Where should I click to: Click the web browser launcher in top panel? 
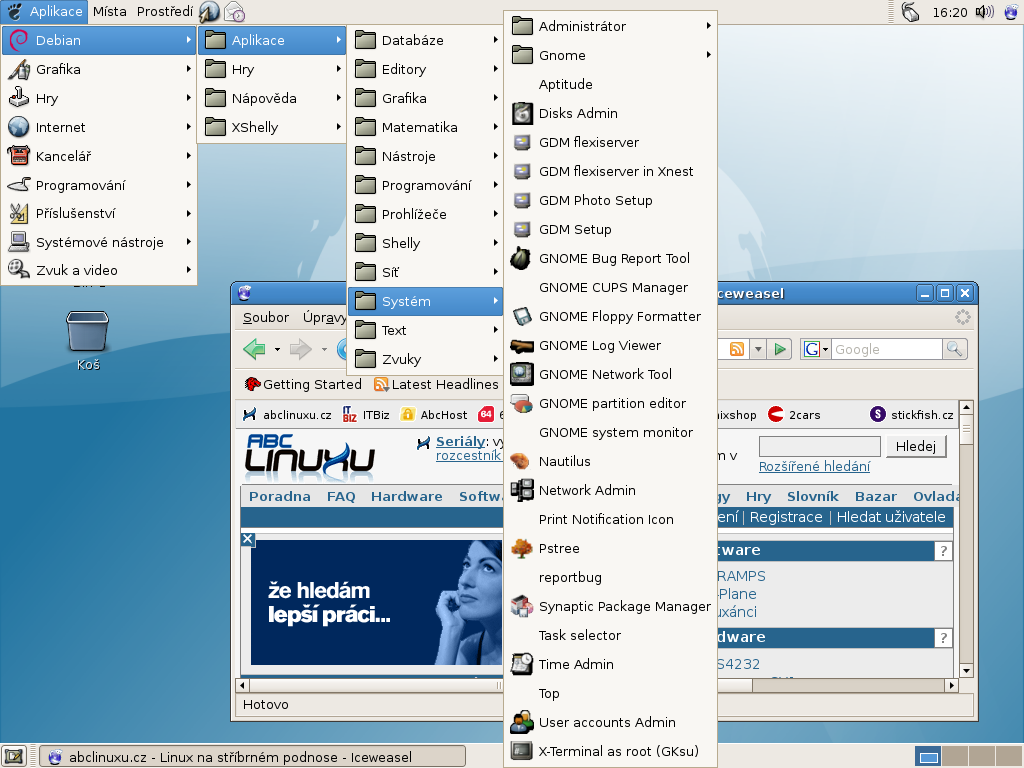point(209,12)
